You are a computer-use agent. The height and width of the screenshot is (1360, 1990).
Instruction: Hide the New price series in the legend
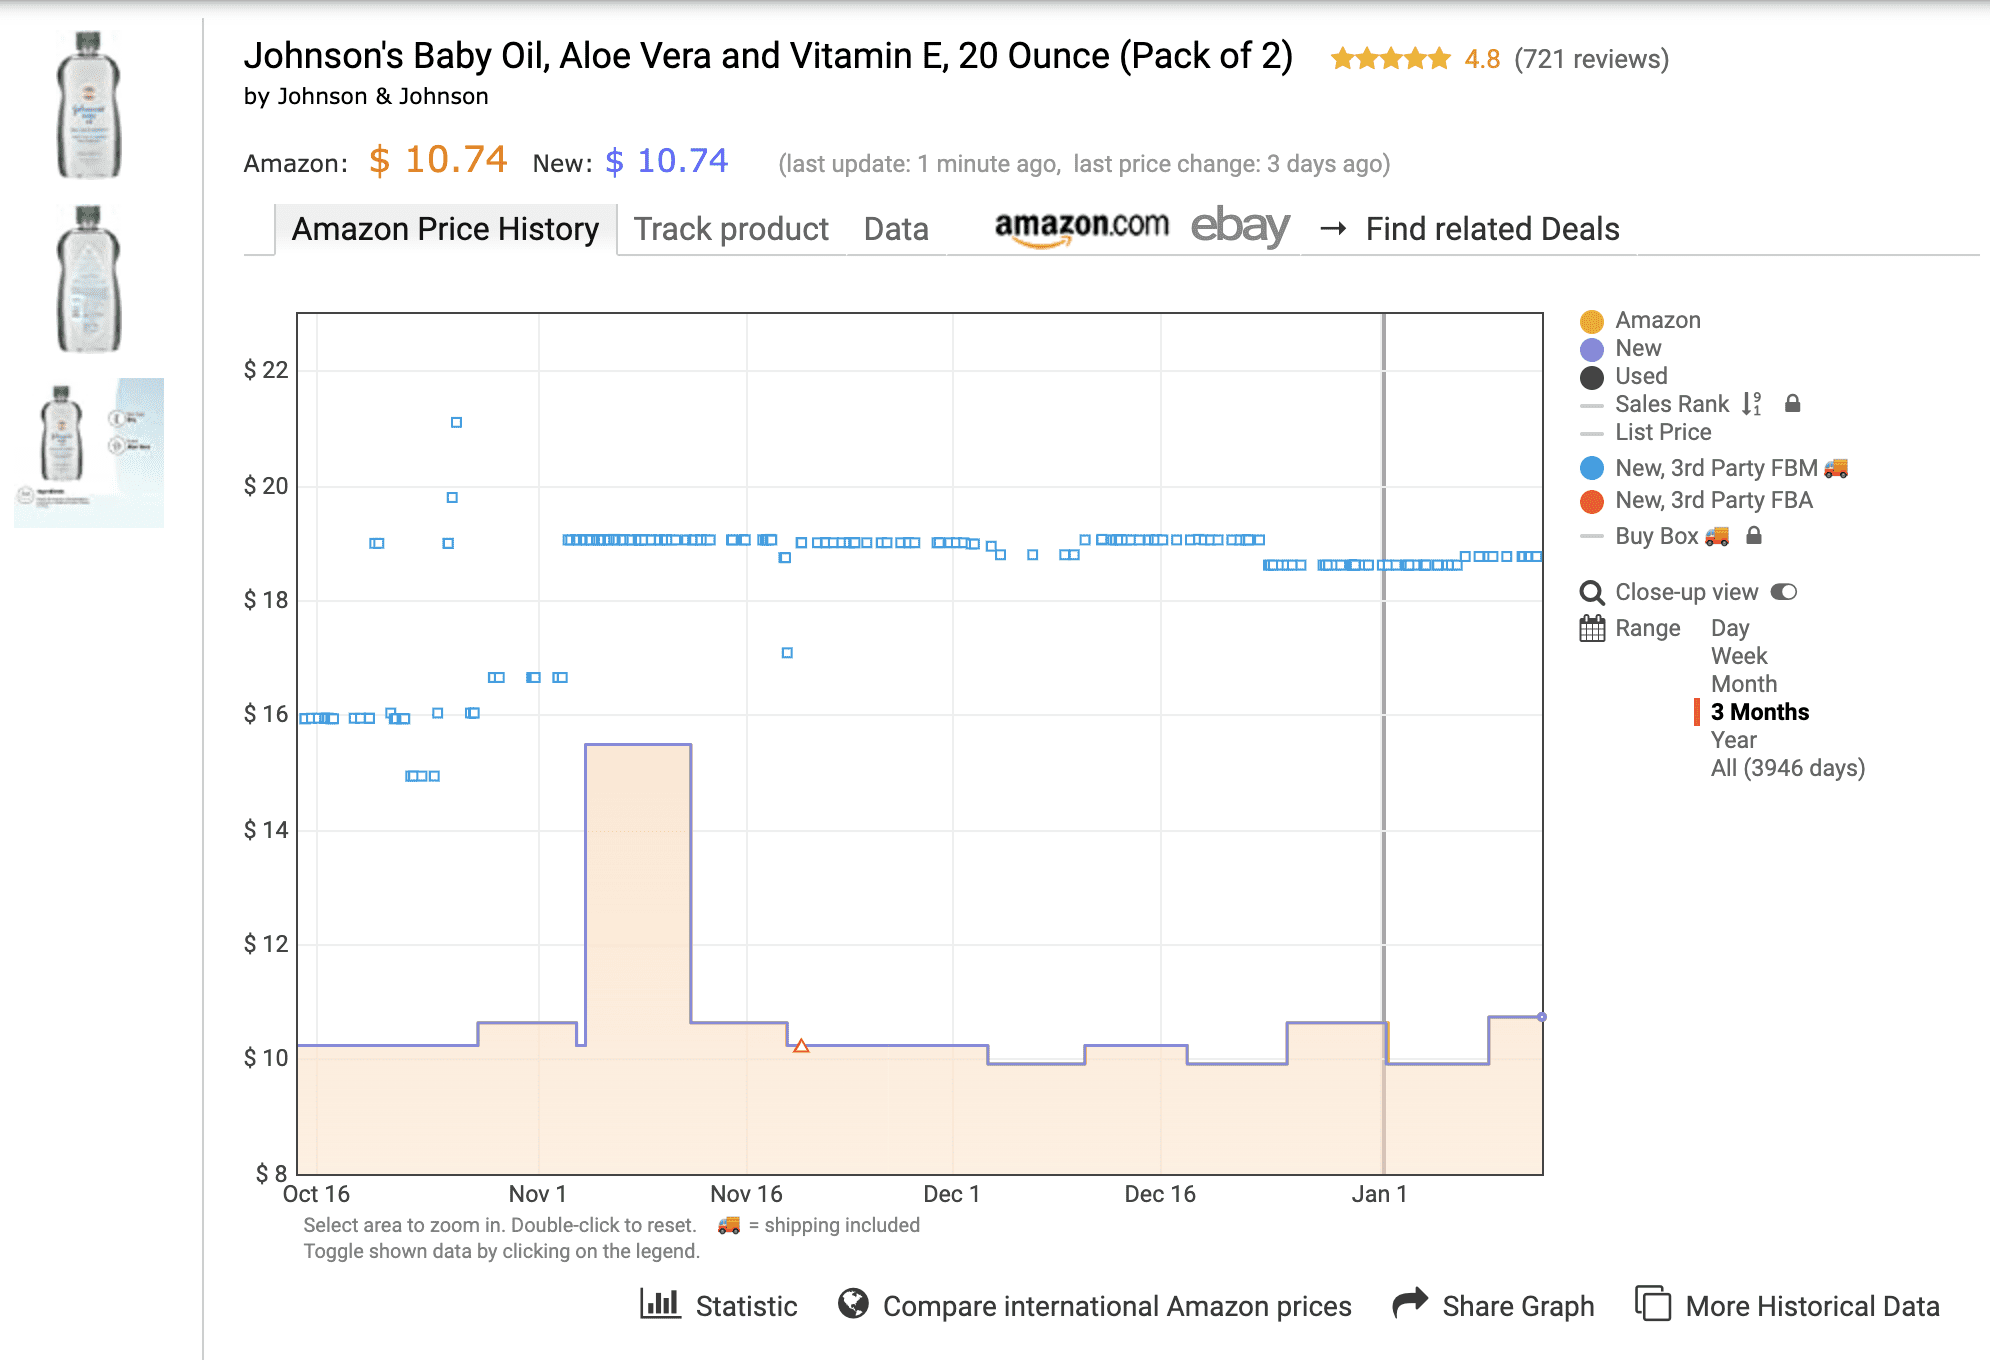click(x=1638, y=348)
